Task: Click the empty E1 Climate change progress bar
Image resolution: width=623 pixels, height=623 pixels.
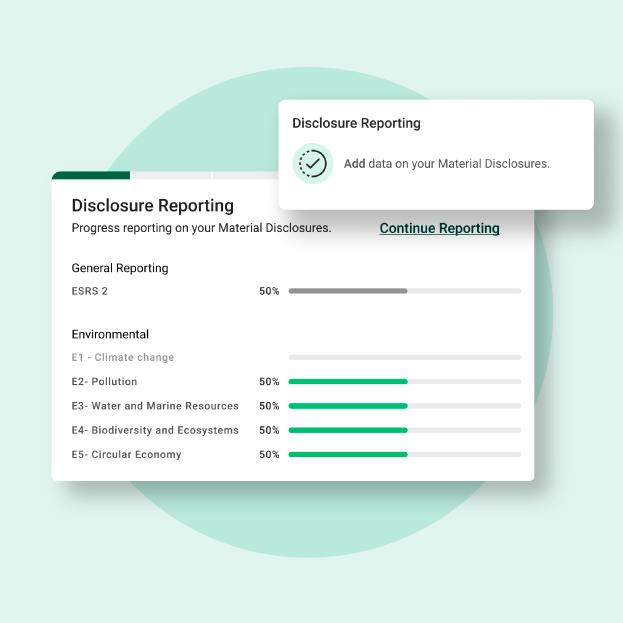Action: click(x=404, y=357)
